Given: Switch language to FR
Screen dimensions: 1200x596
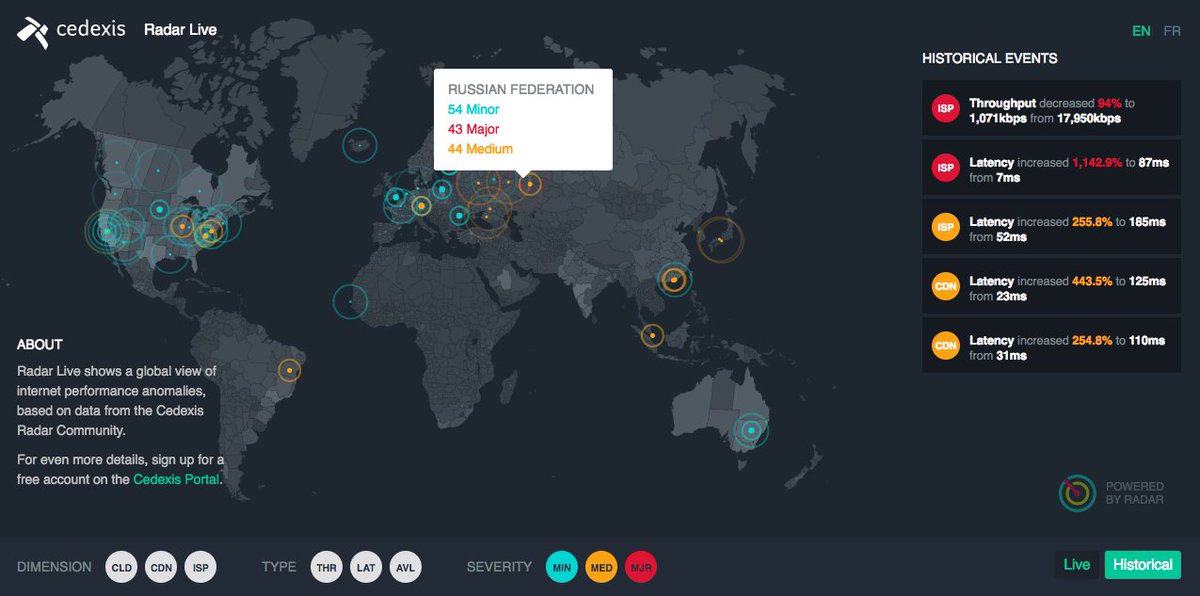Looking at the screenshot, I should (1171, 30).
